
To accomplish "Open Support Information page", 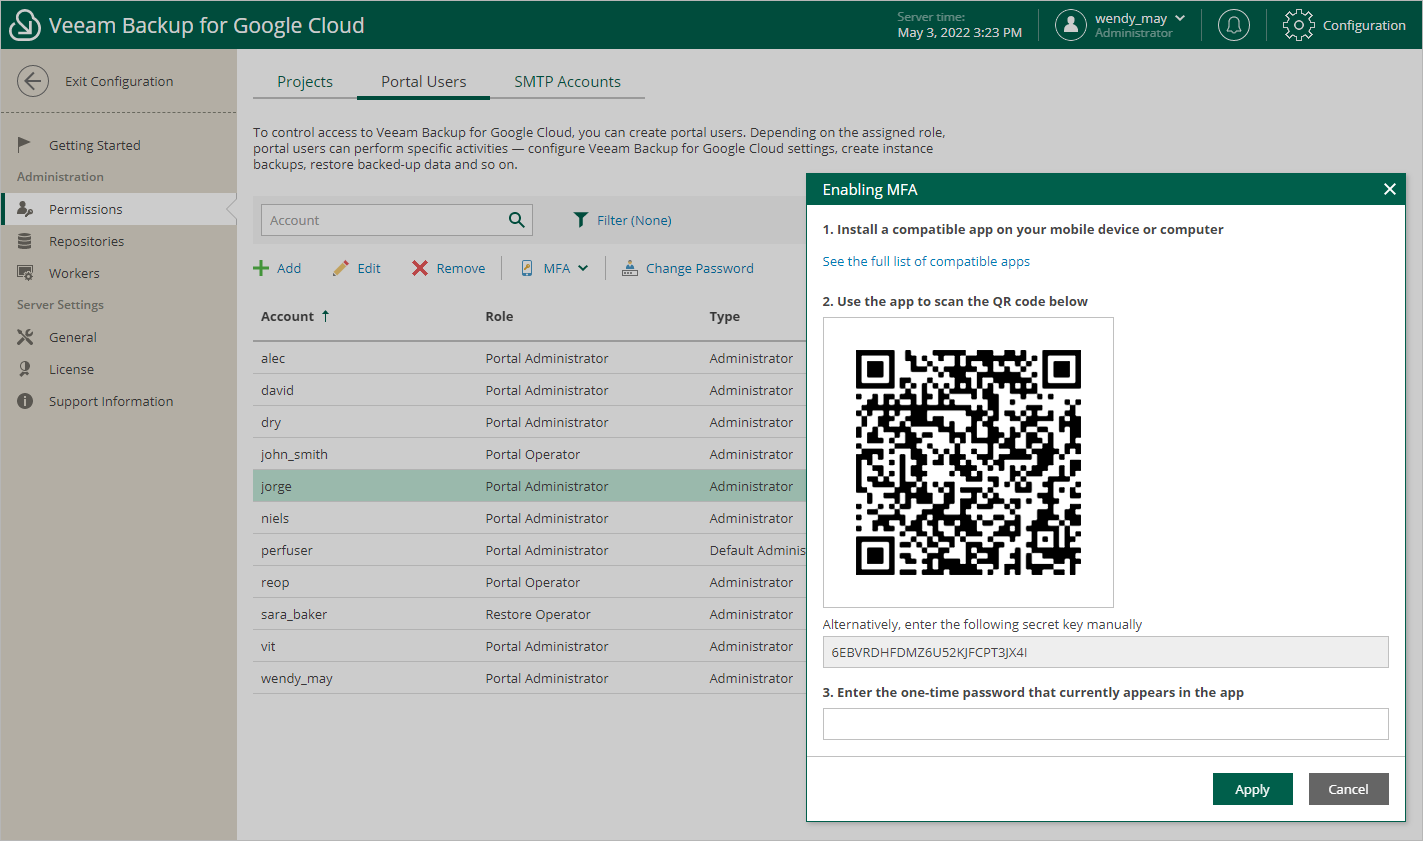I will pos(119,401).
